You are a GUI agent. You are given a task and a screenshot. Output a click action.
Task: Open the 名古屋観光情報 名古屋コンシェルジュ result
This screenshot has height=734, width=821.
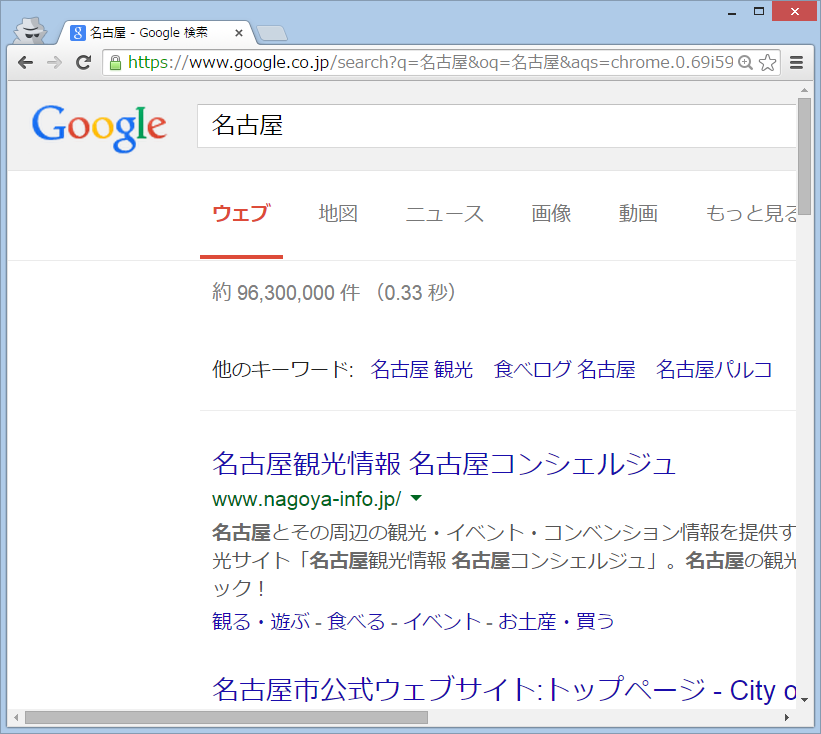(444, 463)
